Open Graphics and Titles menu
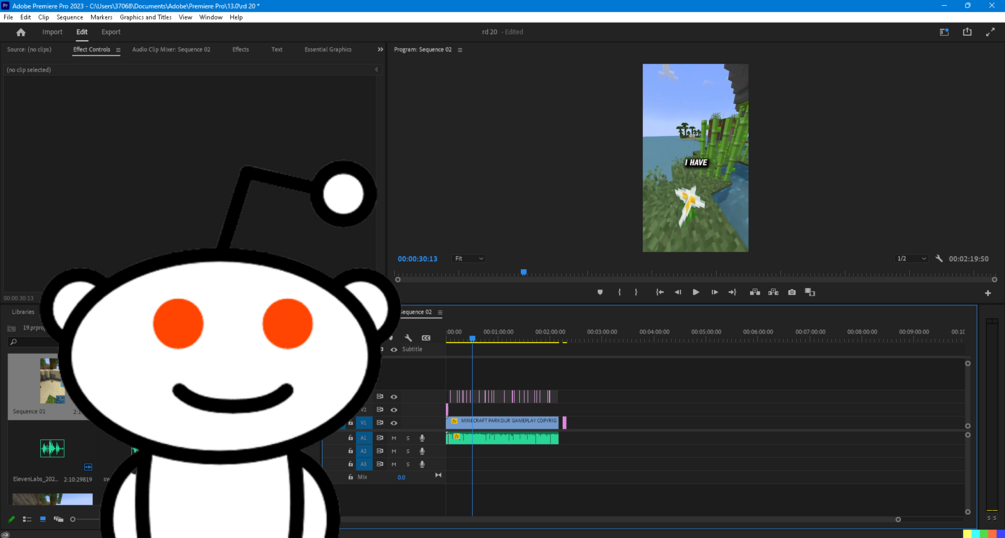Screen dimensions: 1005x538 [x=145, y=17]
